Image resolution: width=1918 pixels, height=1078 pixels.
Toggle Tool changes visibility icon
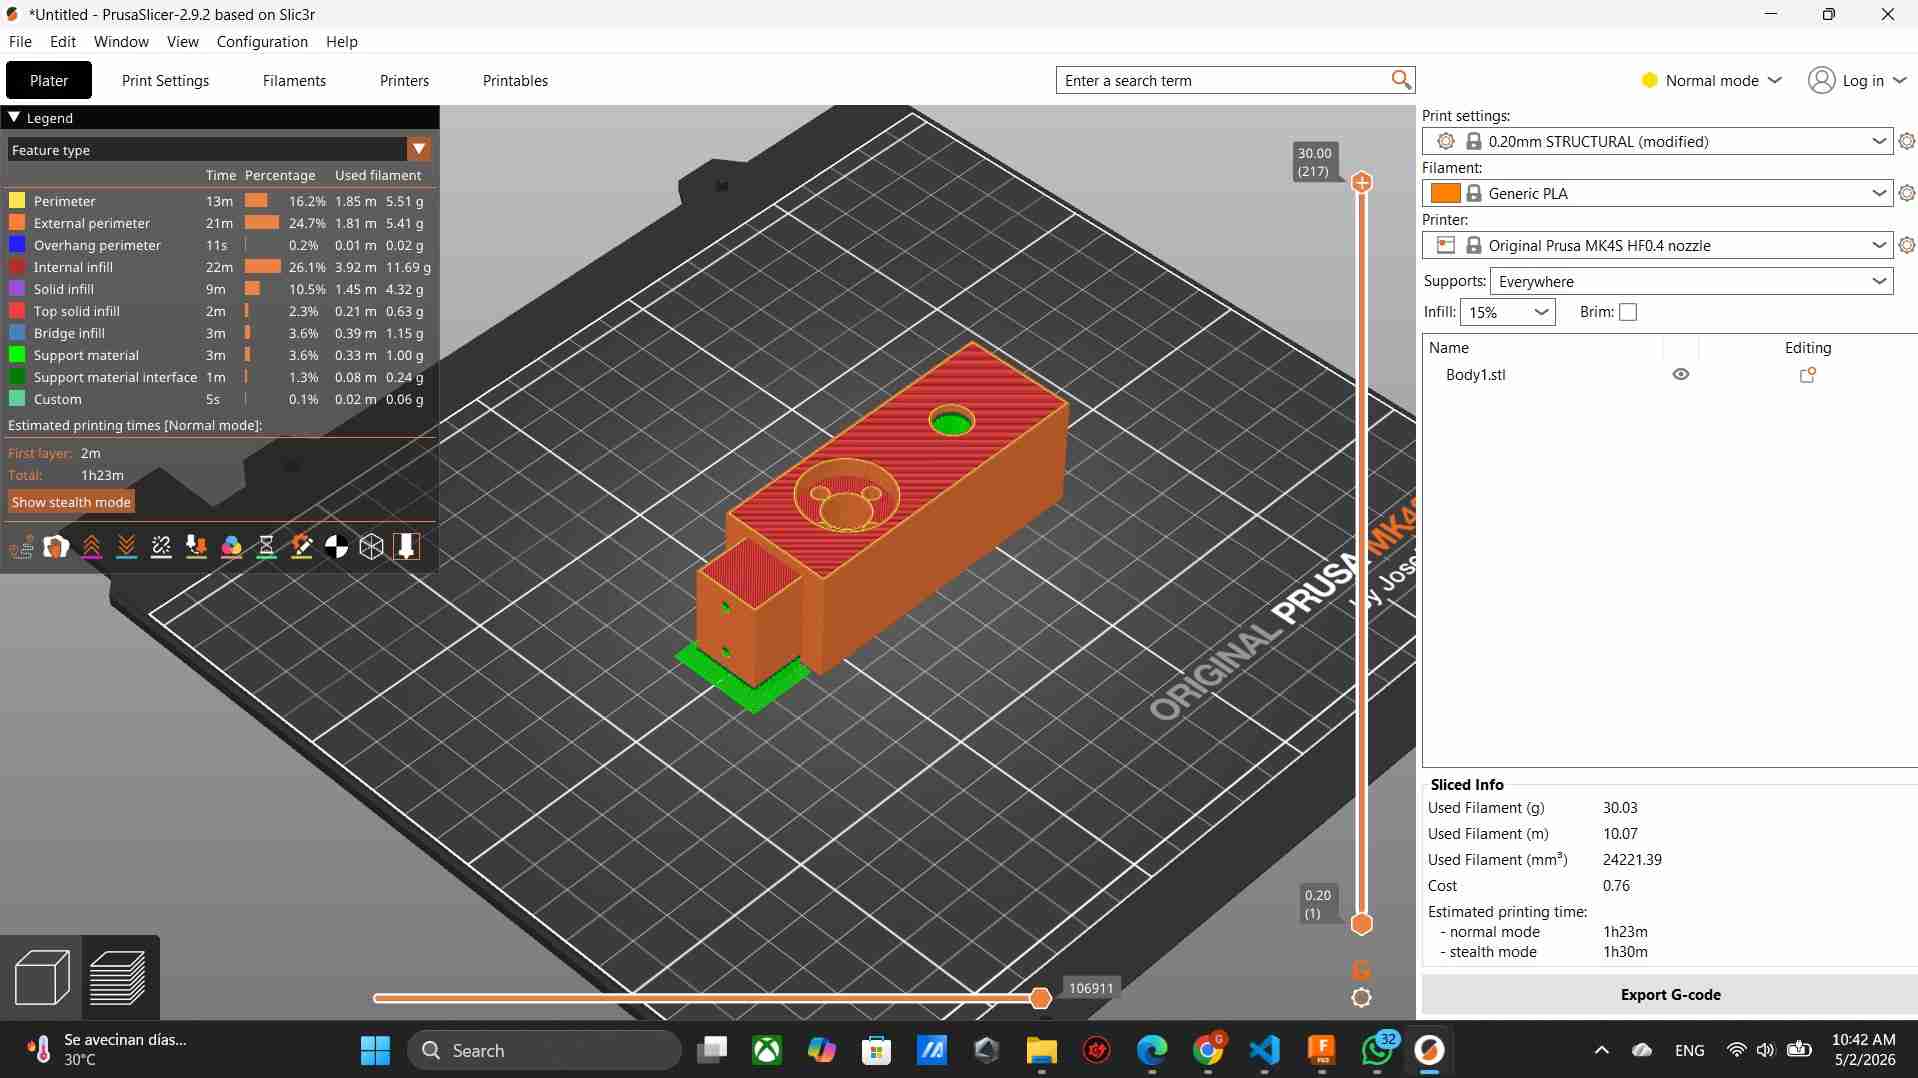(196, 546)
